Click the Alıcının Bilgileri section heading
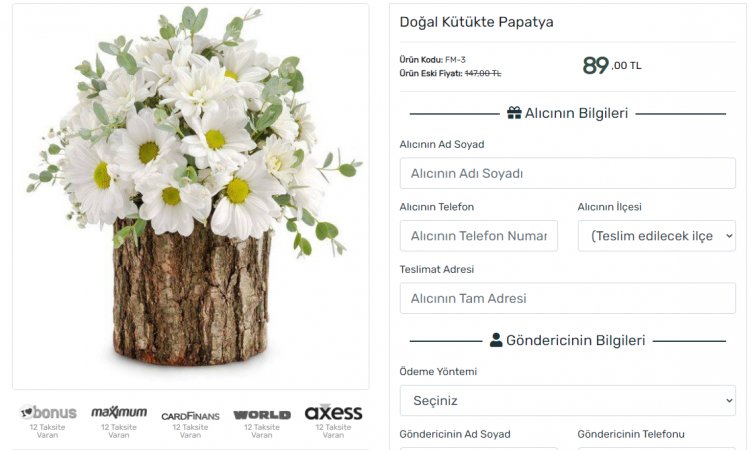 pyautogui.click(x=576, y=113)
